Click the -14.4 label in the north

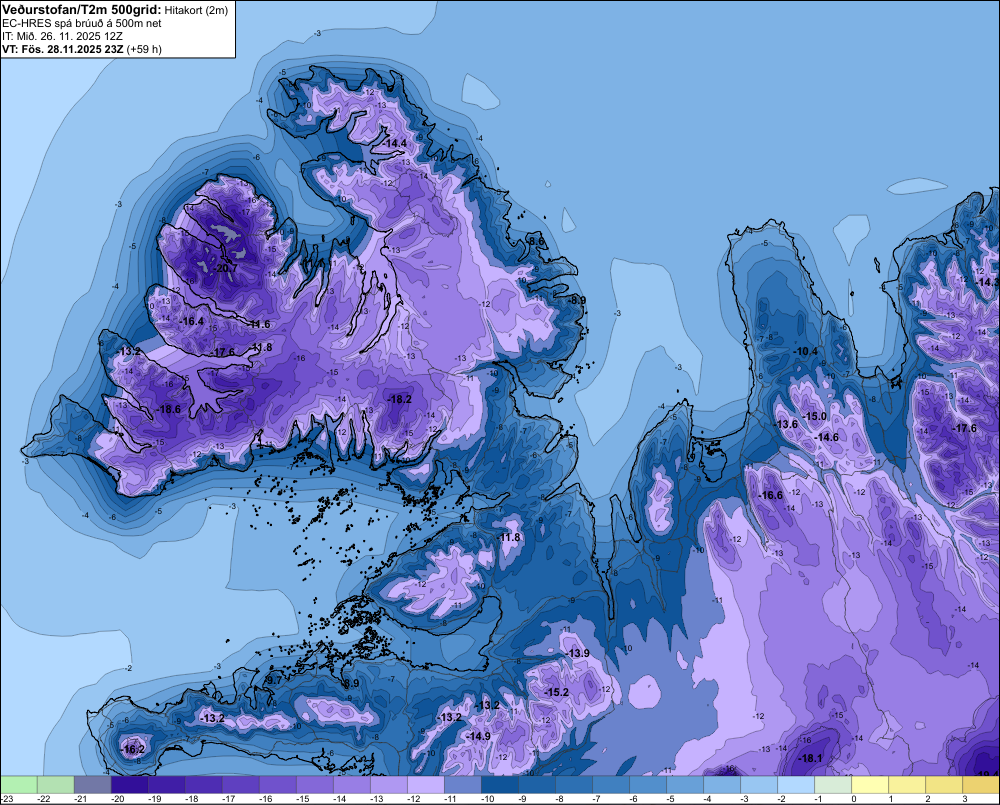395,144
